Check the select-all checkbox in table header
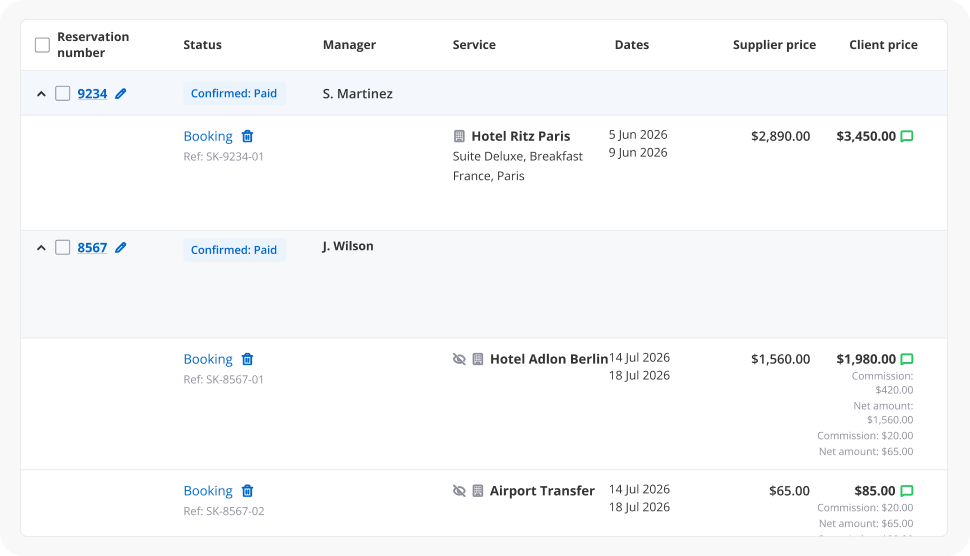 [x=42, y=45]
